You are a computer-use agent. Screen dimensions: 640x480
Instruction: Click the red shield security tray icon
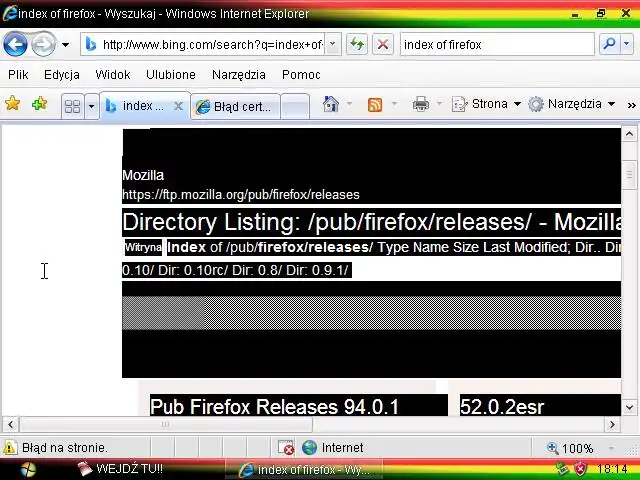[580, 469]
